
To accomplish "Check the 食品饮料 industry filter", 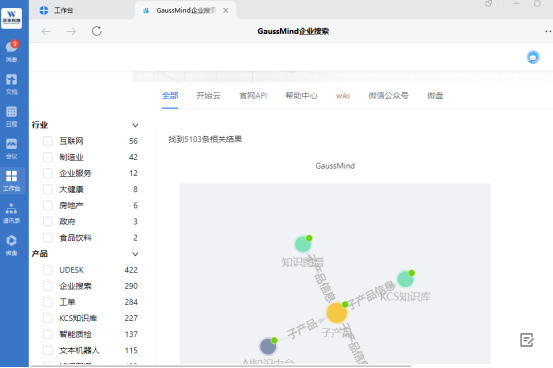I will pos(48,238).
